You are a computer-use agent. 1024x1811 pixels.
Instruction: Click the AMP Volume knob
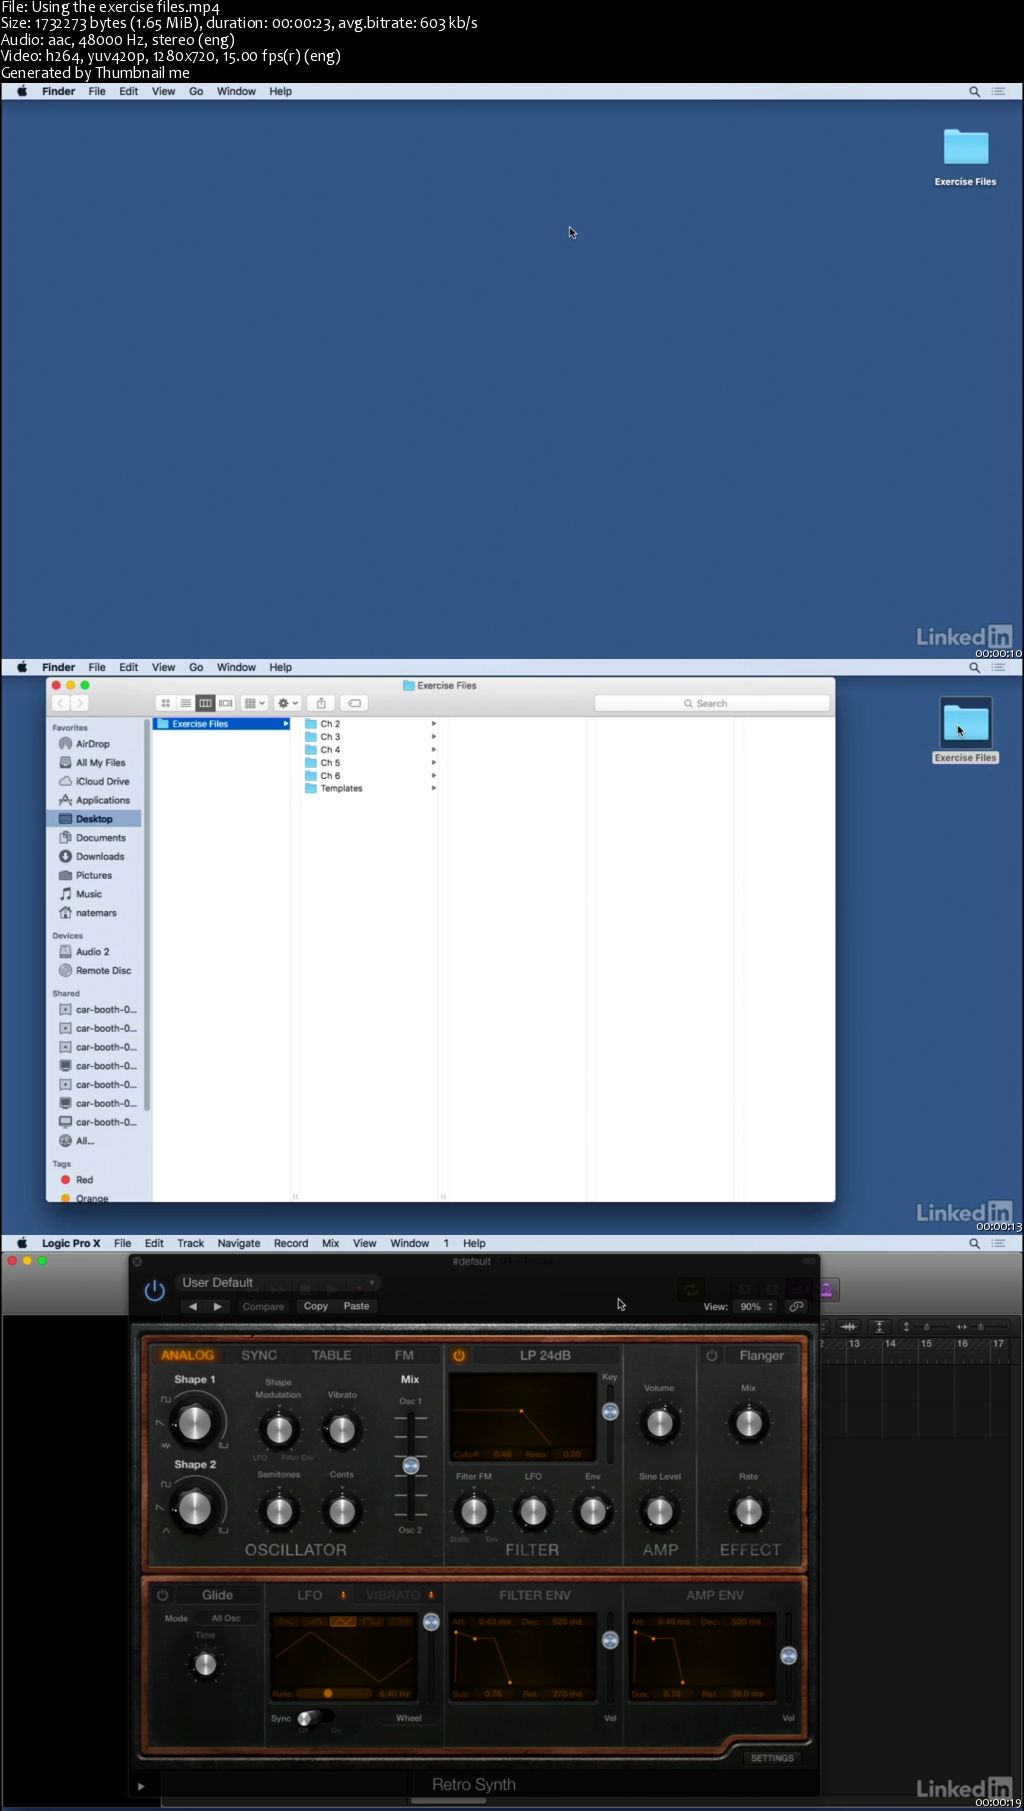click(660, 1423)
